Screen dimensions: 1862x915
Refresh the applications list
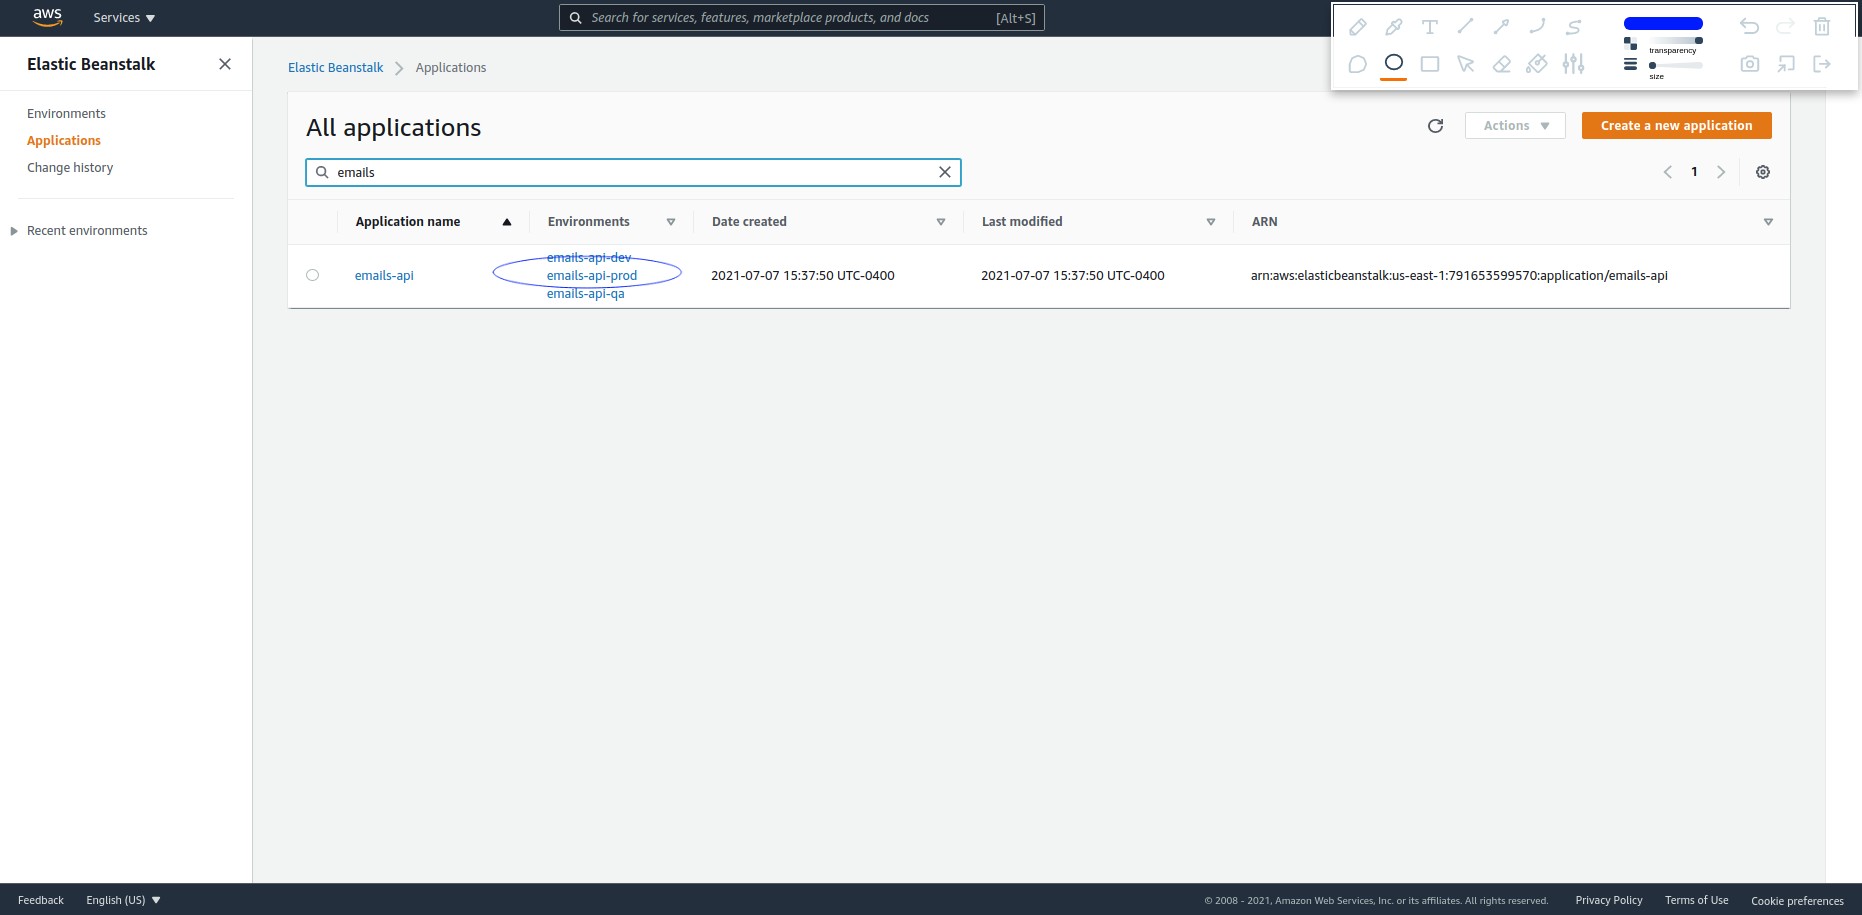coord(1435,126)
